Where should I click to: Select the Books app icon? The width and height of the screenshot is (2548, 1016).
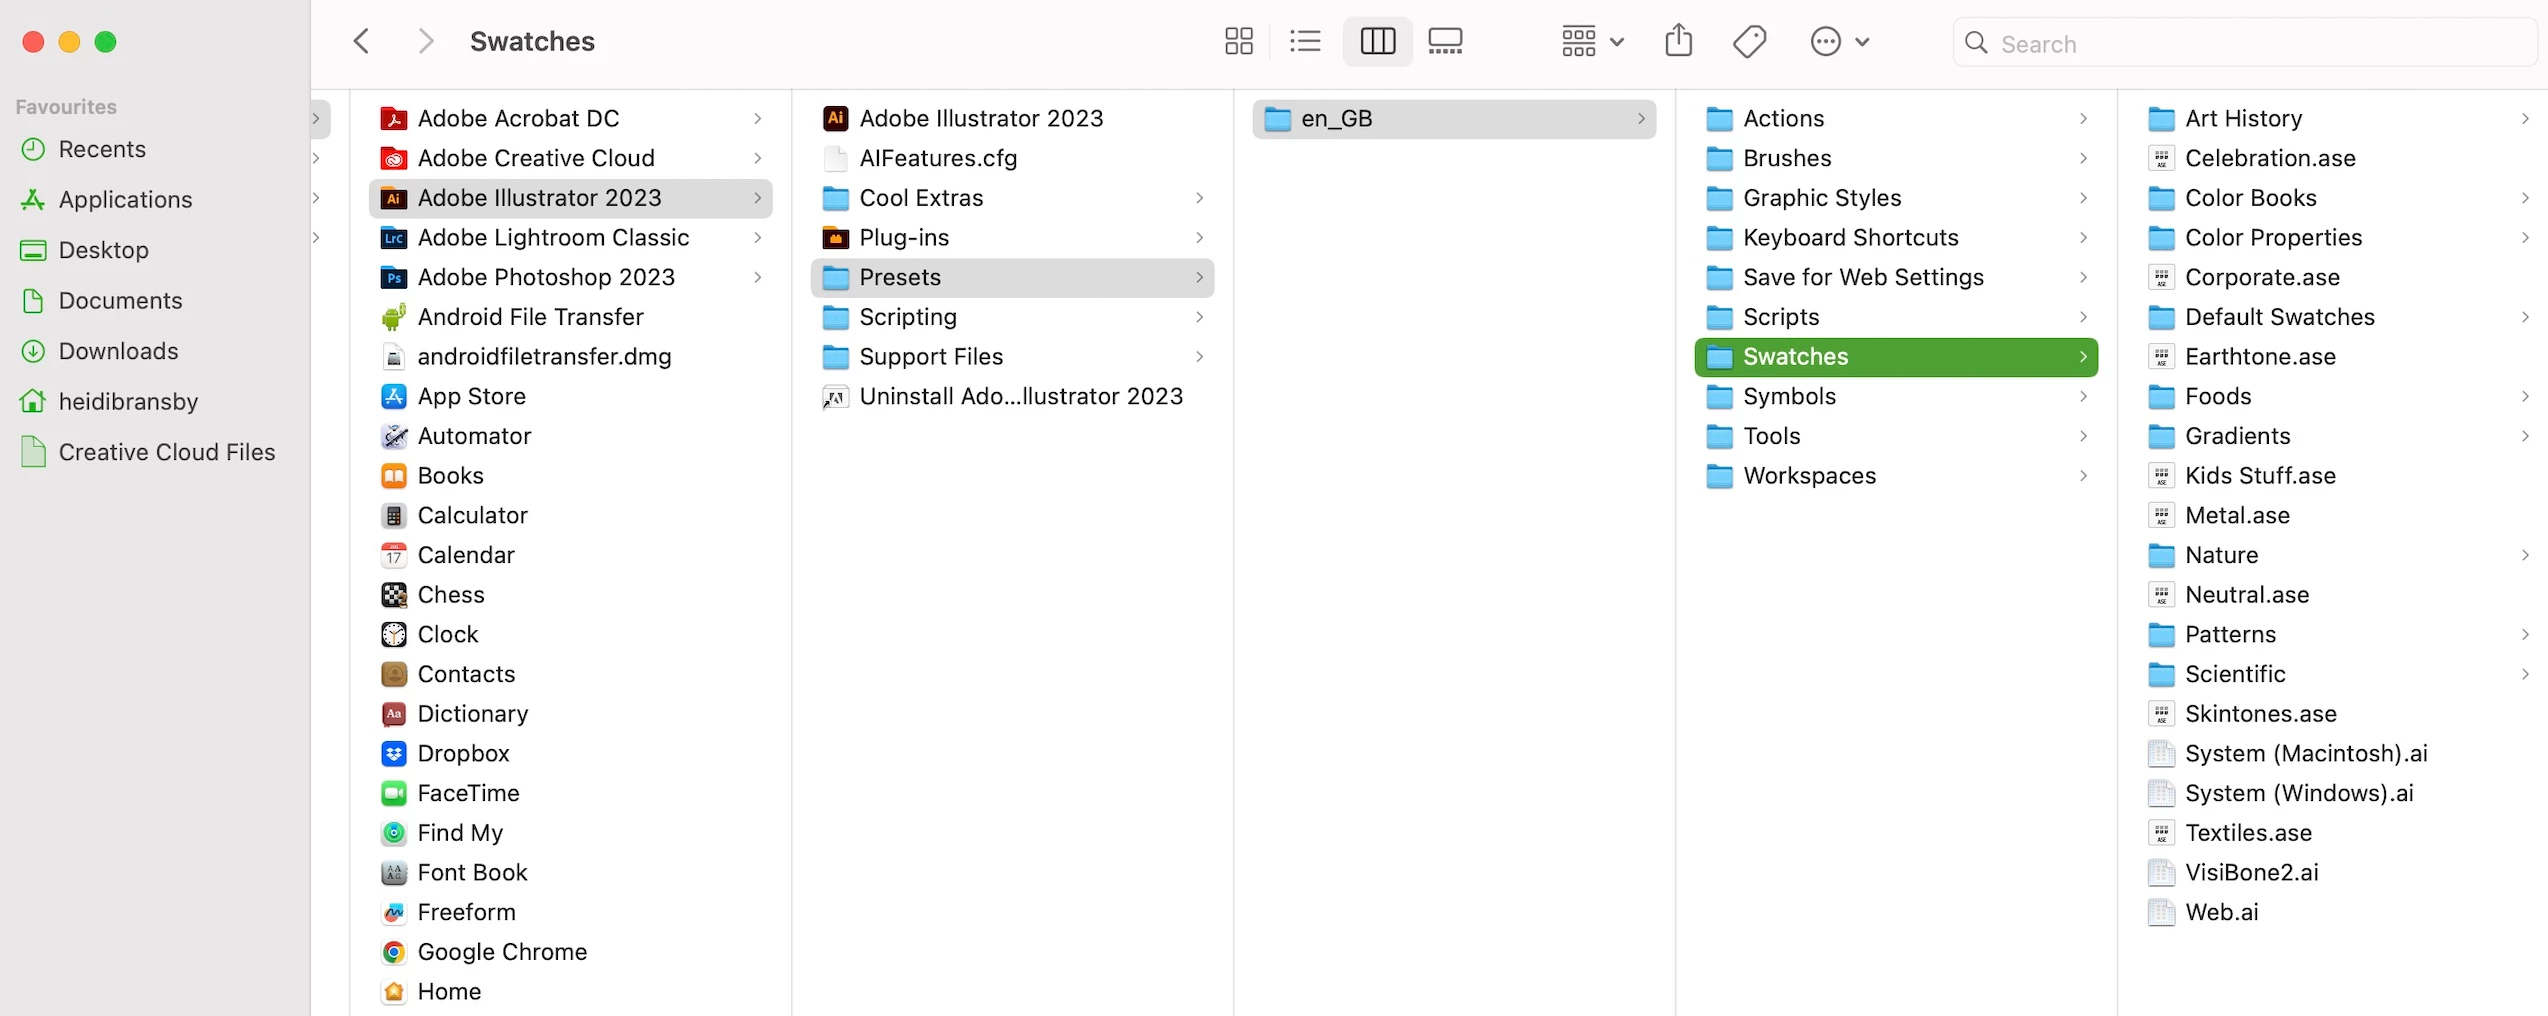click(x=394, y=476)
